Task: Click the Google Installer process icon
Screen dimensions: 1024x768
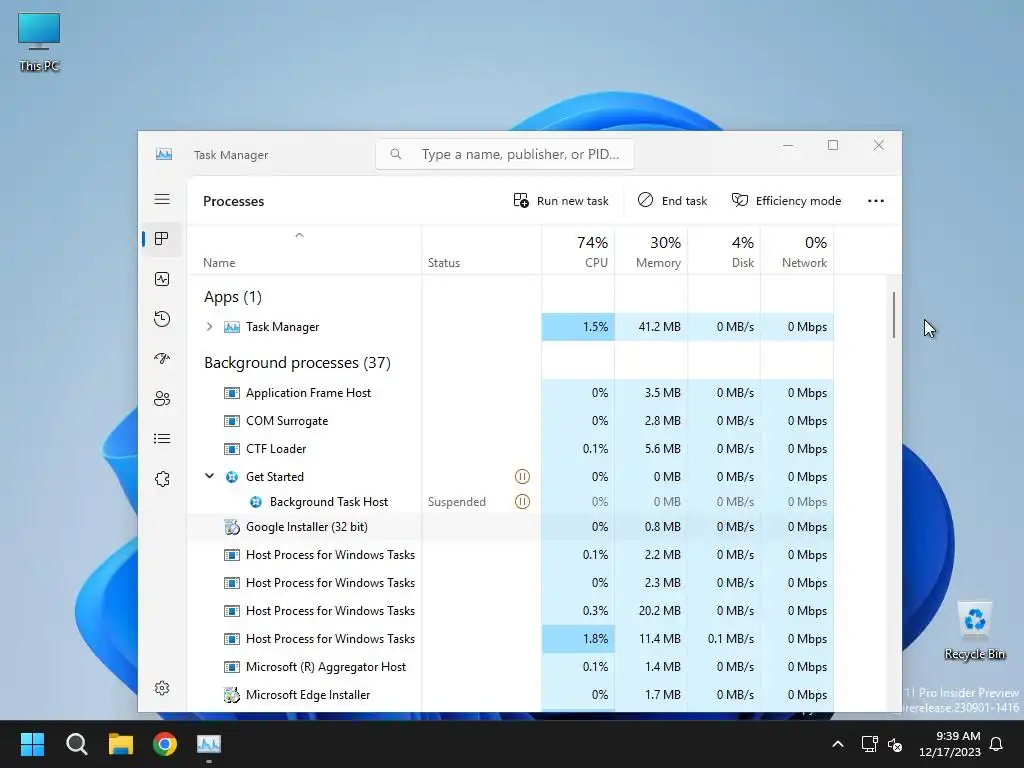Action: [232, 526]
